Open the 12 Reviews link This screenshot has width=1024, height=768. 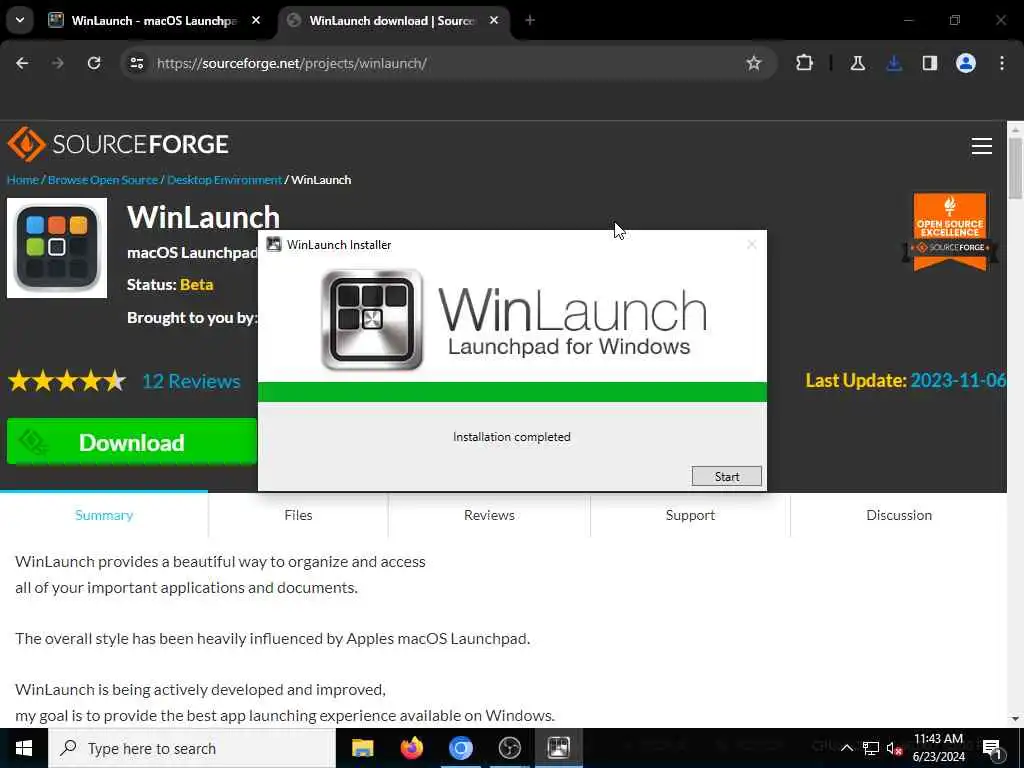coord(191,381)
